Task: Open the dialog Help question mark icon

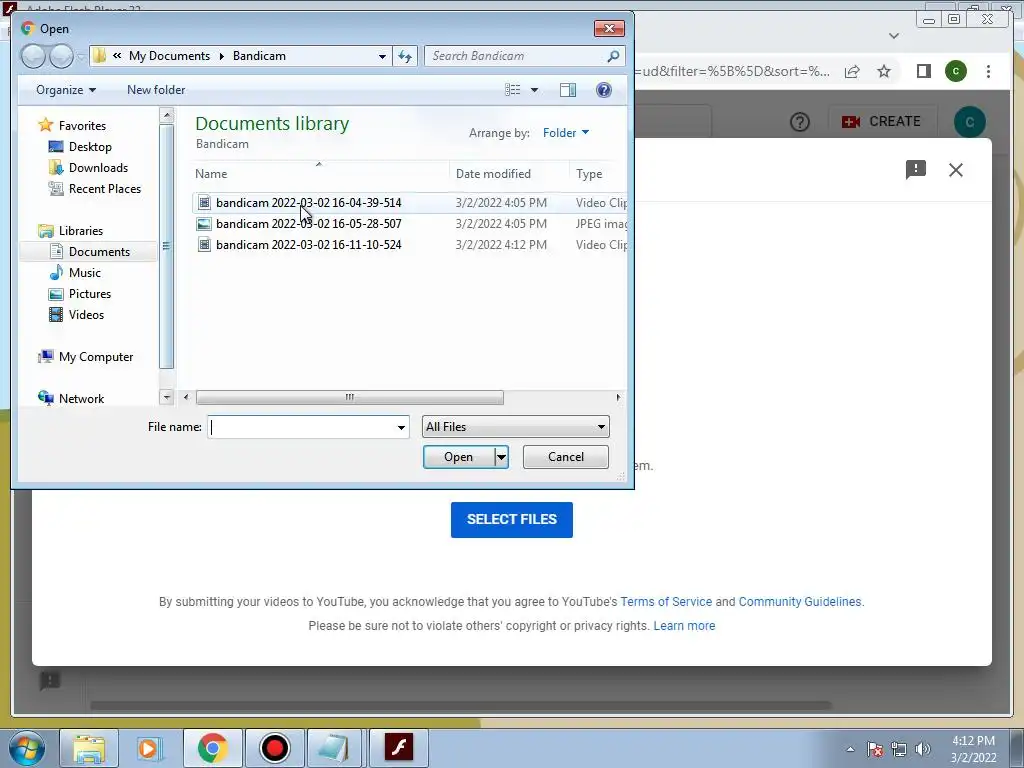Action: (x=604, y=90)
